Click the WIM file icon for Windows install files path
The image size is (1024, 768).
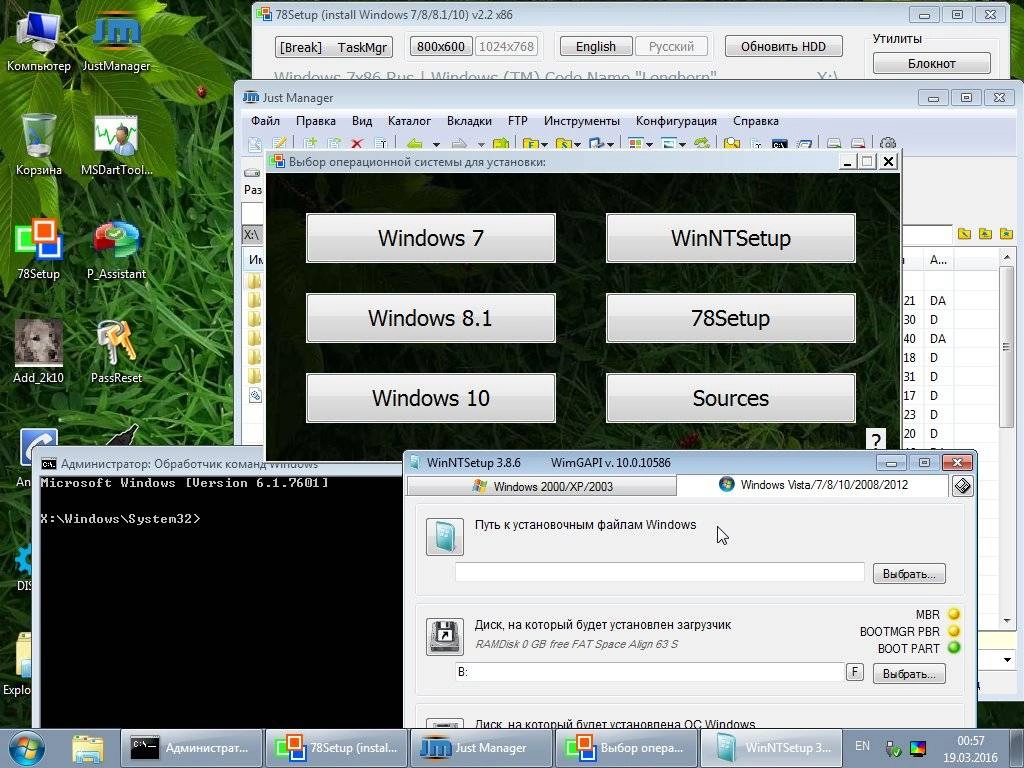445,537
